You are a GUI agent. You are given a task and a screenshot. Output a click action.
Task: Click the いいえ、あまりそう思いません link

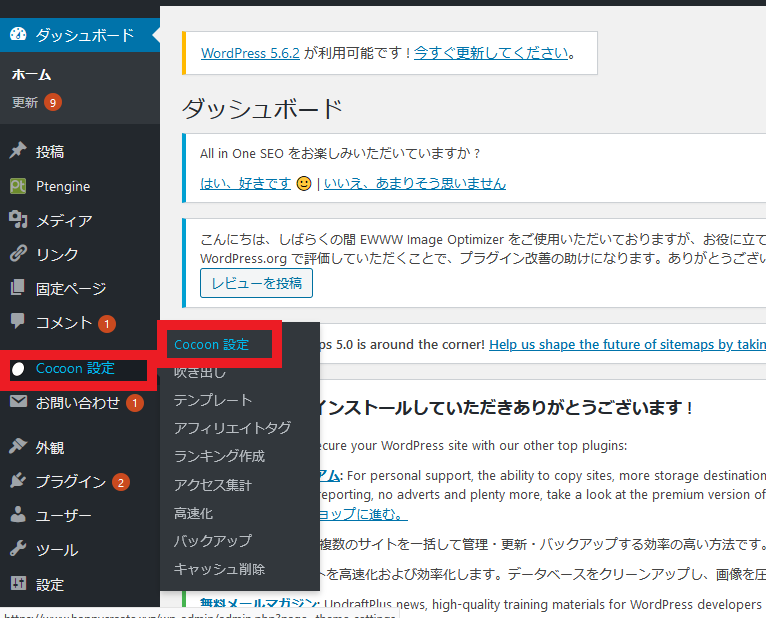tap(415, 183)
